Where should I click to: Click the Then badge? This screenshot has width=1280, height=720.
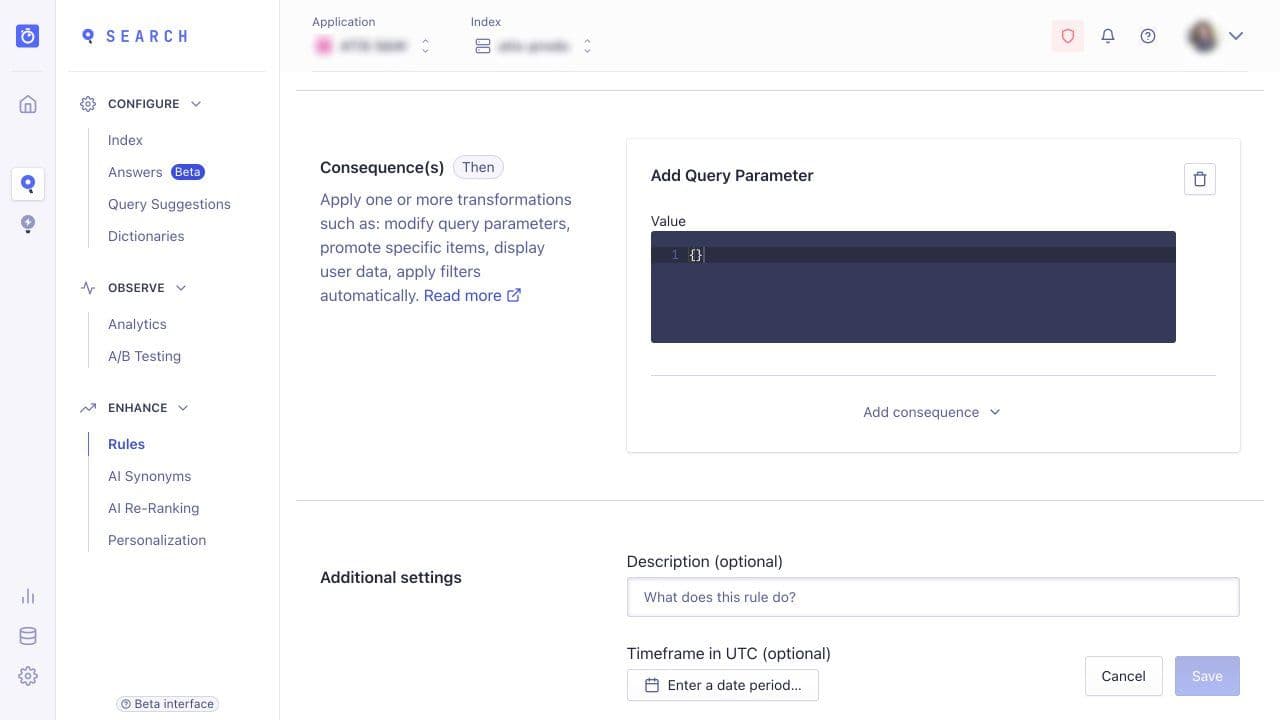478,167
